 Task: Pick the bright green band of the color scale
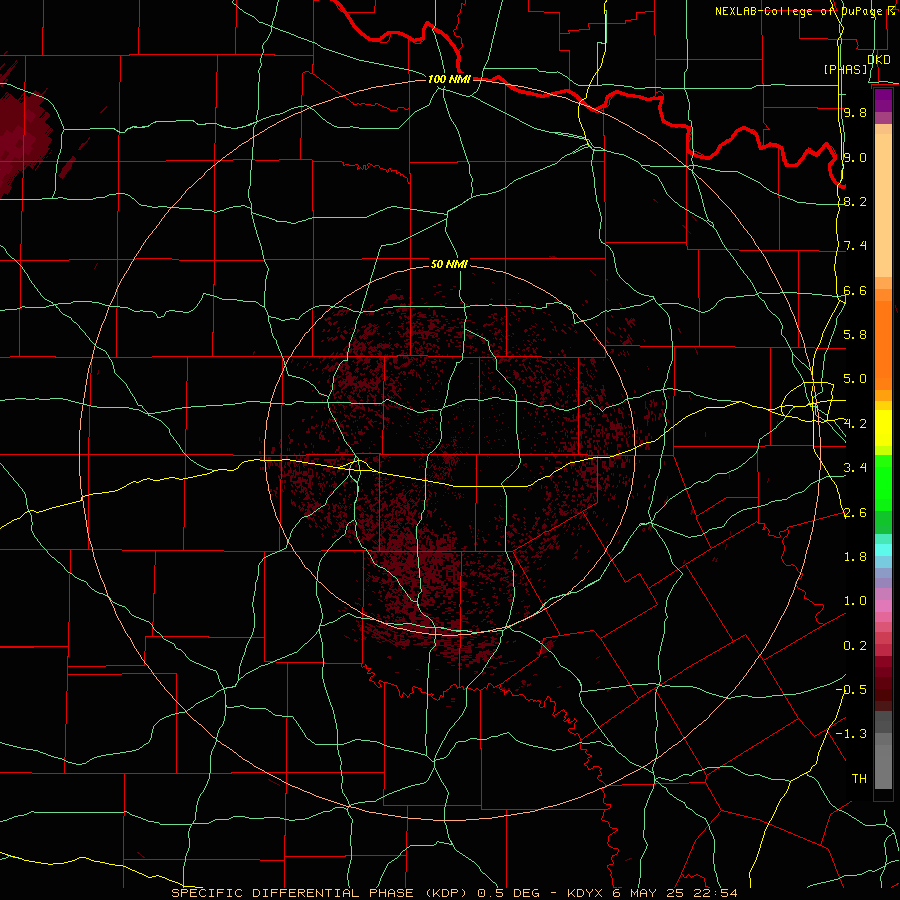883,482
